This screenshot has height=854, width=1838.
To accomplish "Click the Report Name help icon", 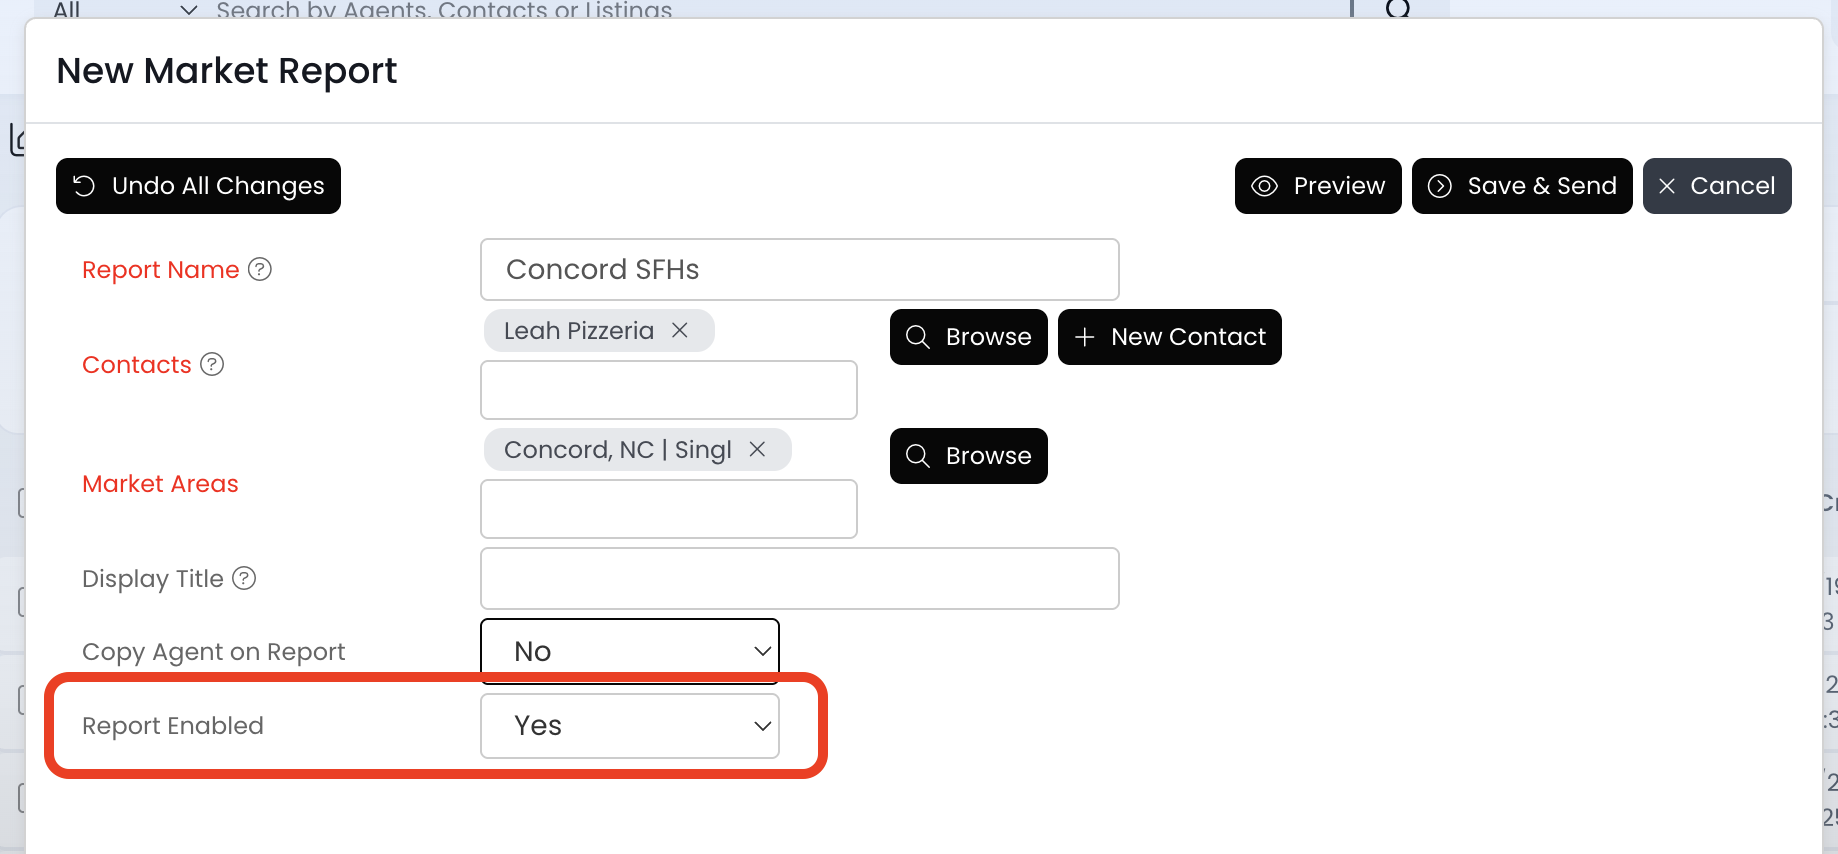I will pyautogui.click(x=260, y=269).
